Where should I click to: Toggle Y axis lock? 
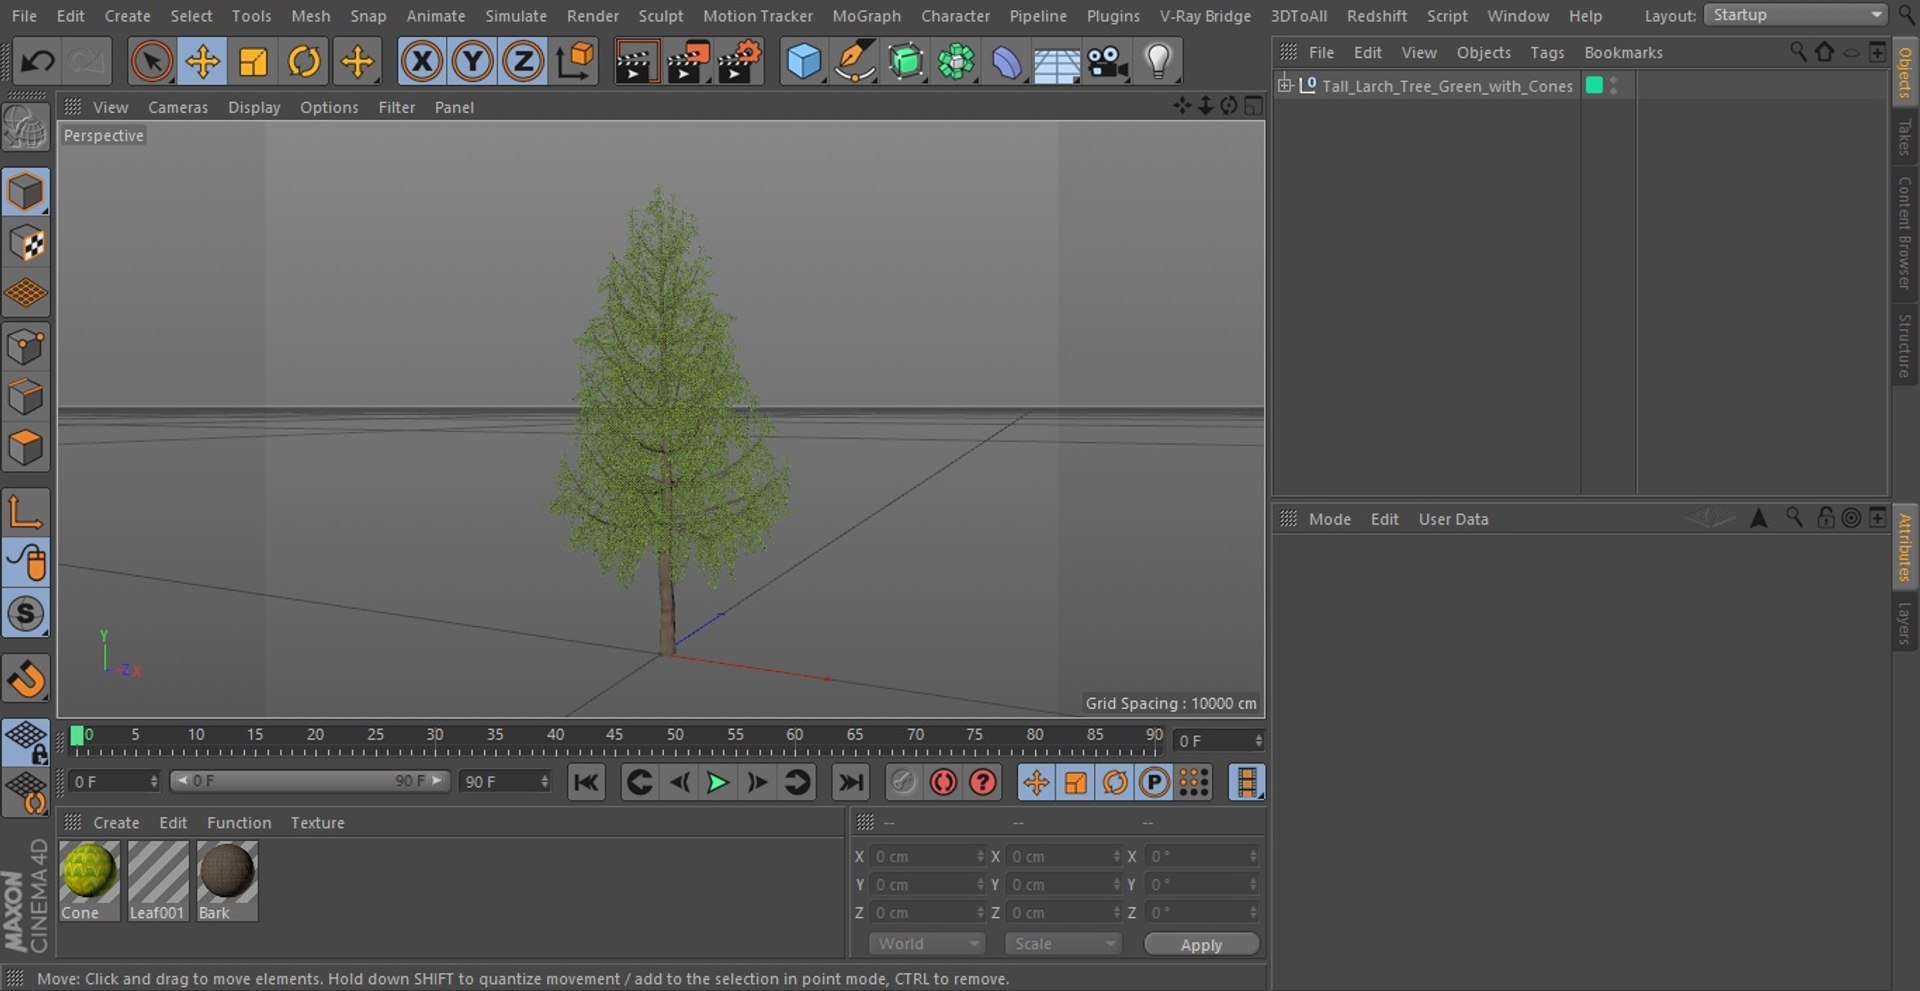pyautogui.click(x=473, y=62)
